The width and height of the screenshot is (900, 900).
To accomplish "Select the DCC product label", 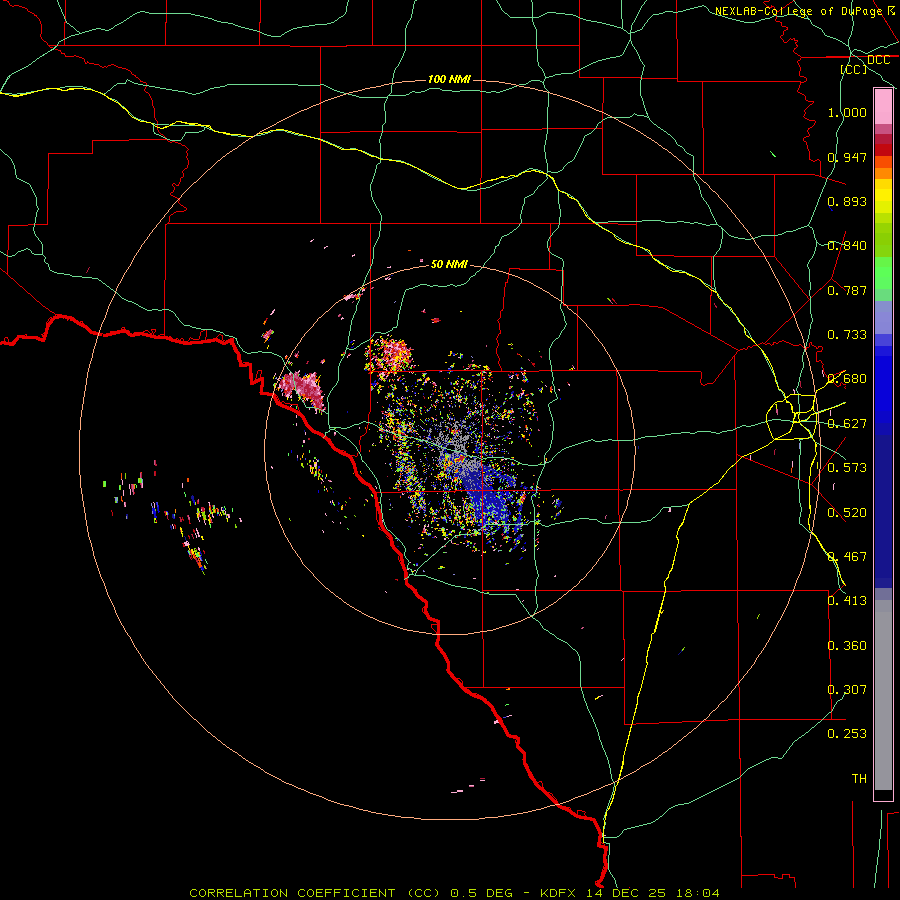I will point(878,60).
